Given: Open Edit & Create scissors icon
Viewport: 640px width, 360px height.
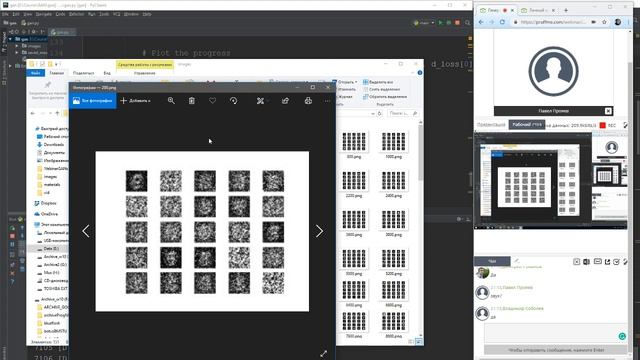Looking at the screenshot, I should tap(260, 101).
